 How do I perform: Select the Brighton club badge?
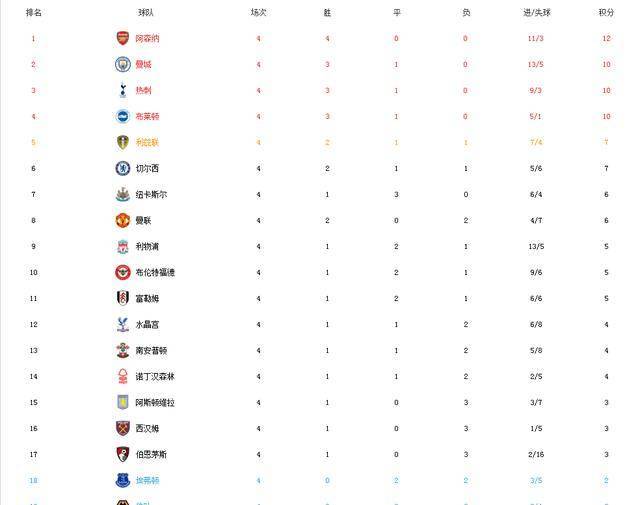click(123, 116)
